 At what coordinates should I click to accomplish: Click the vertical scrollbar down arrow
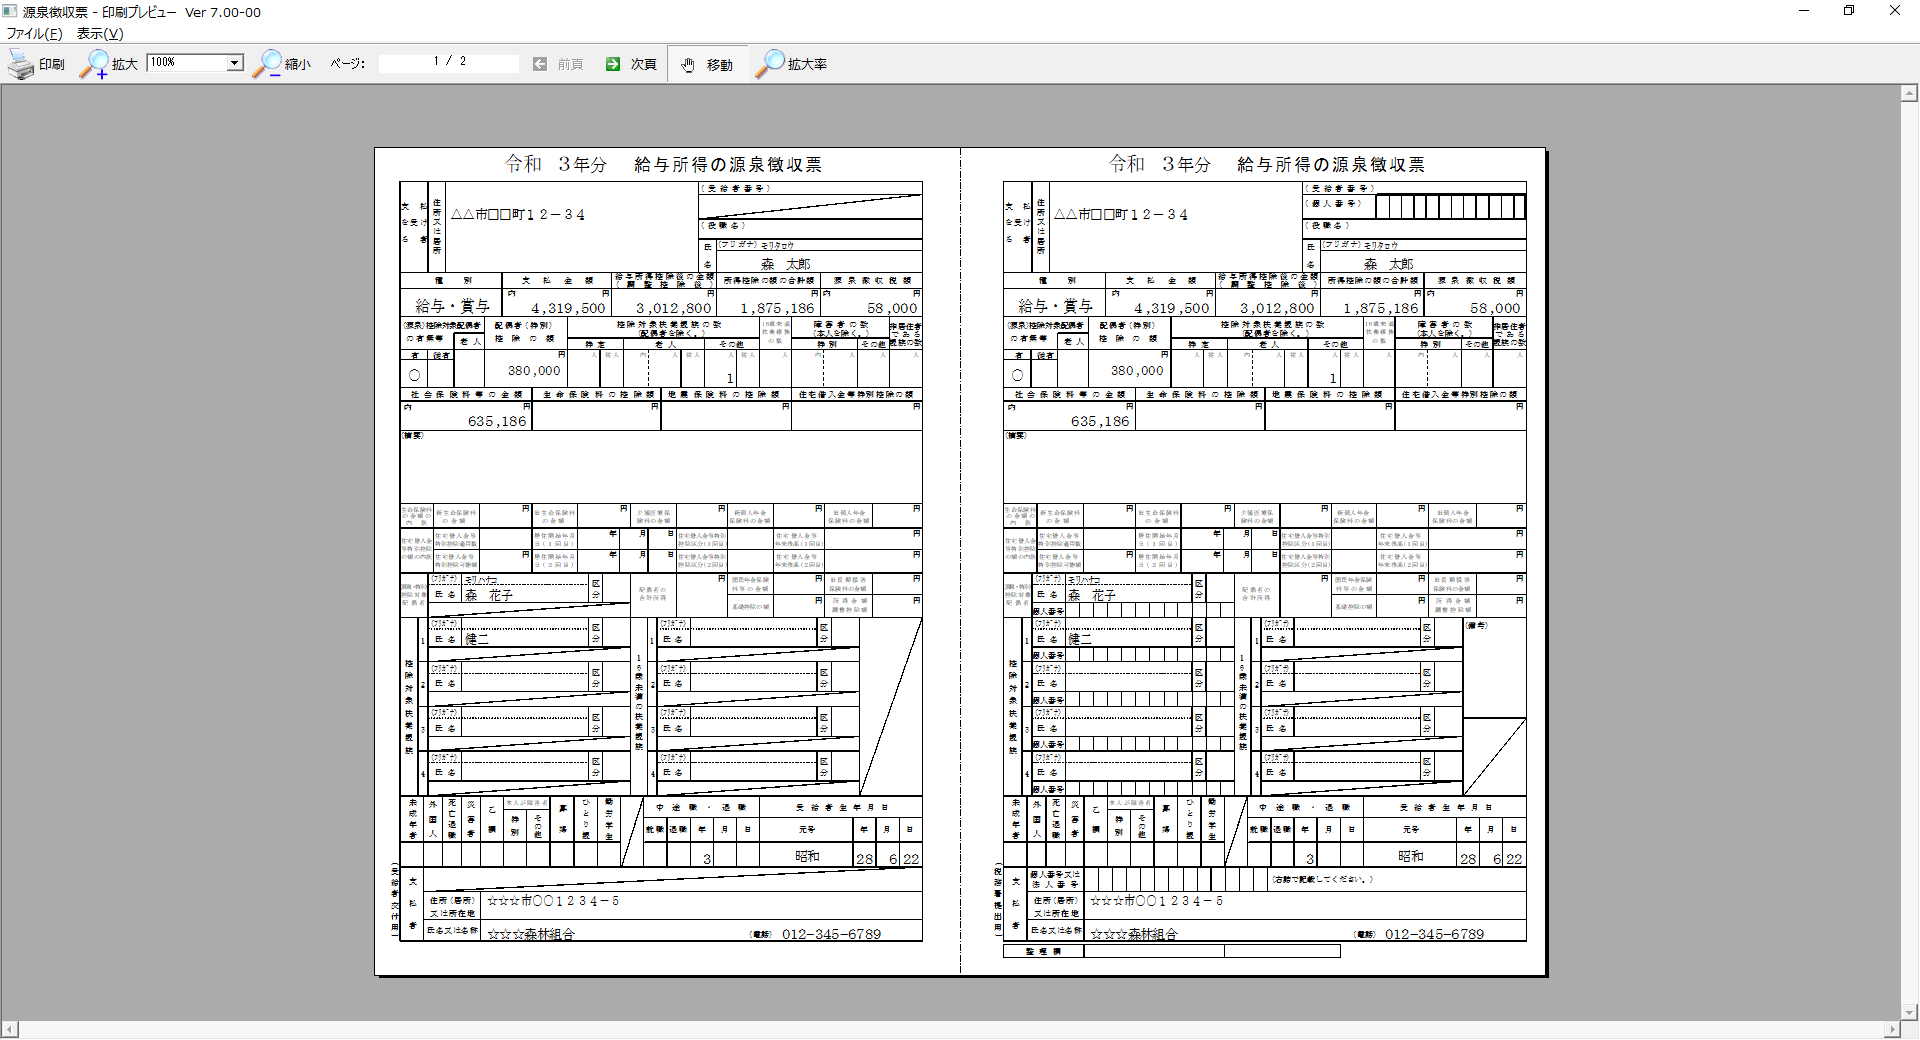point(1909,1012)
